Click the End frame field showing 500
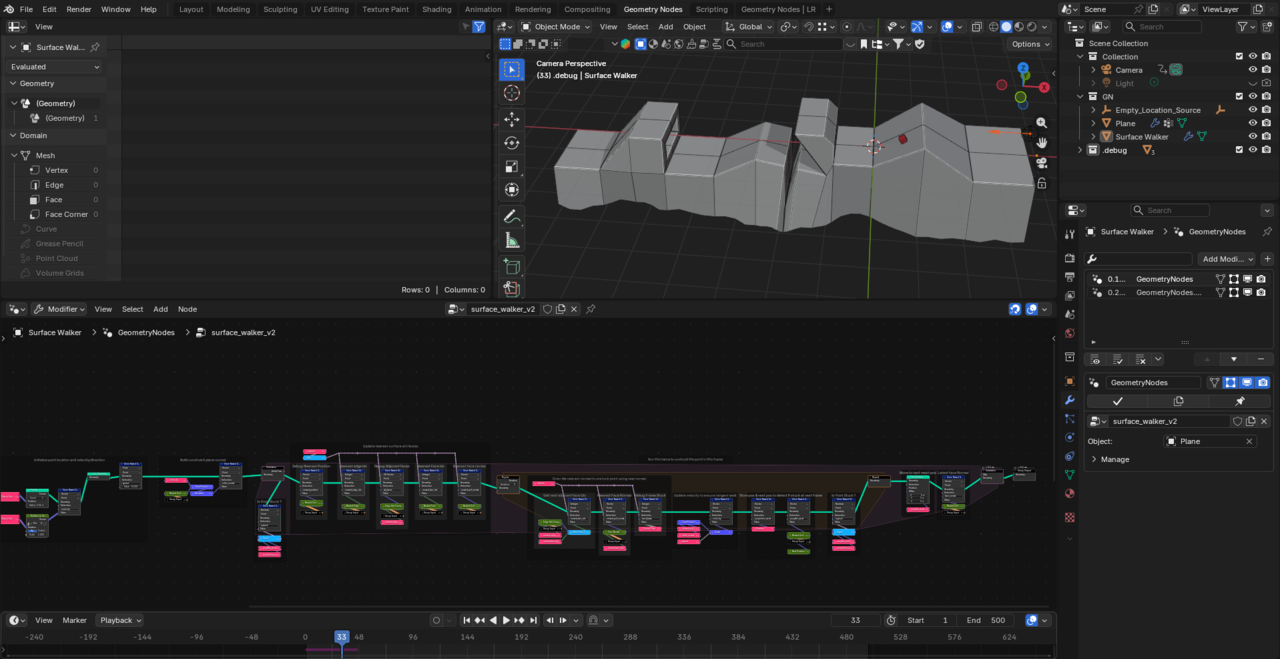Screen dimensions: 1280x659 pyautogui.click(x=986, y=620)
